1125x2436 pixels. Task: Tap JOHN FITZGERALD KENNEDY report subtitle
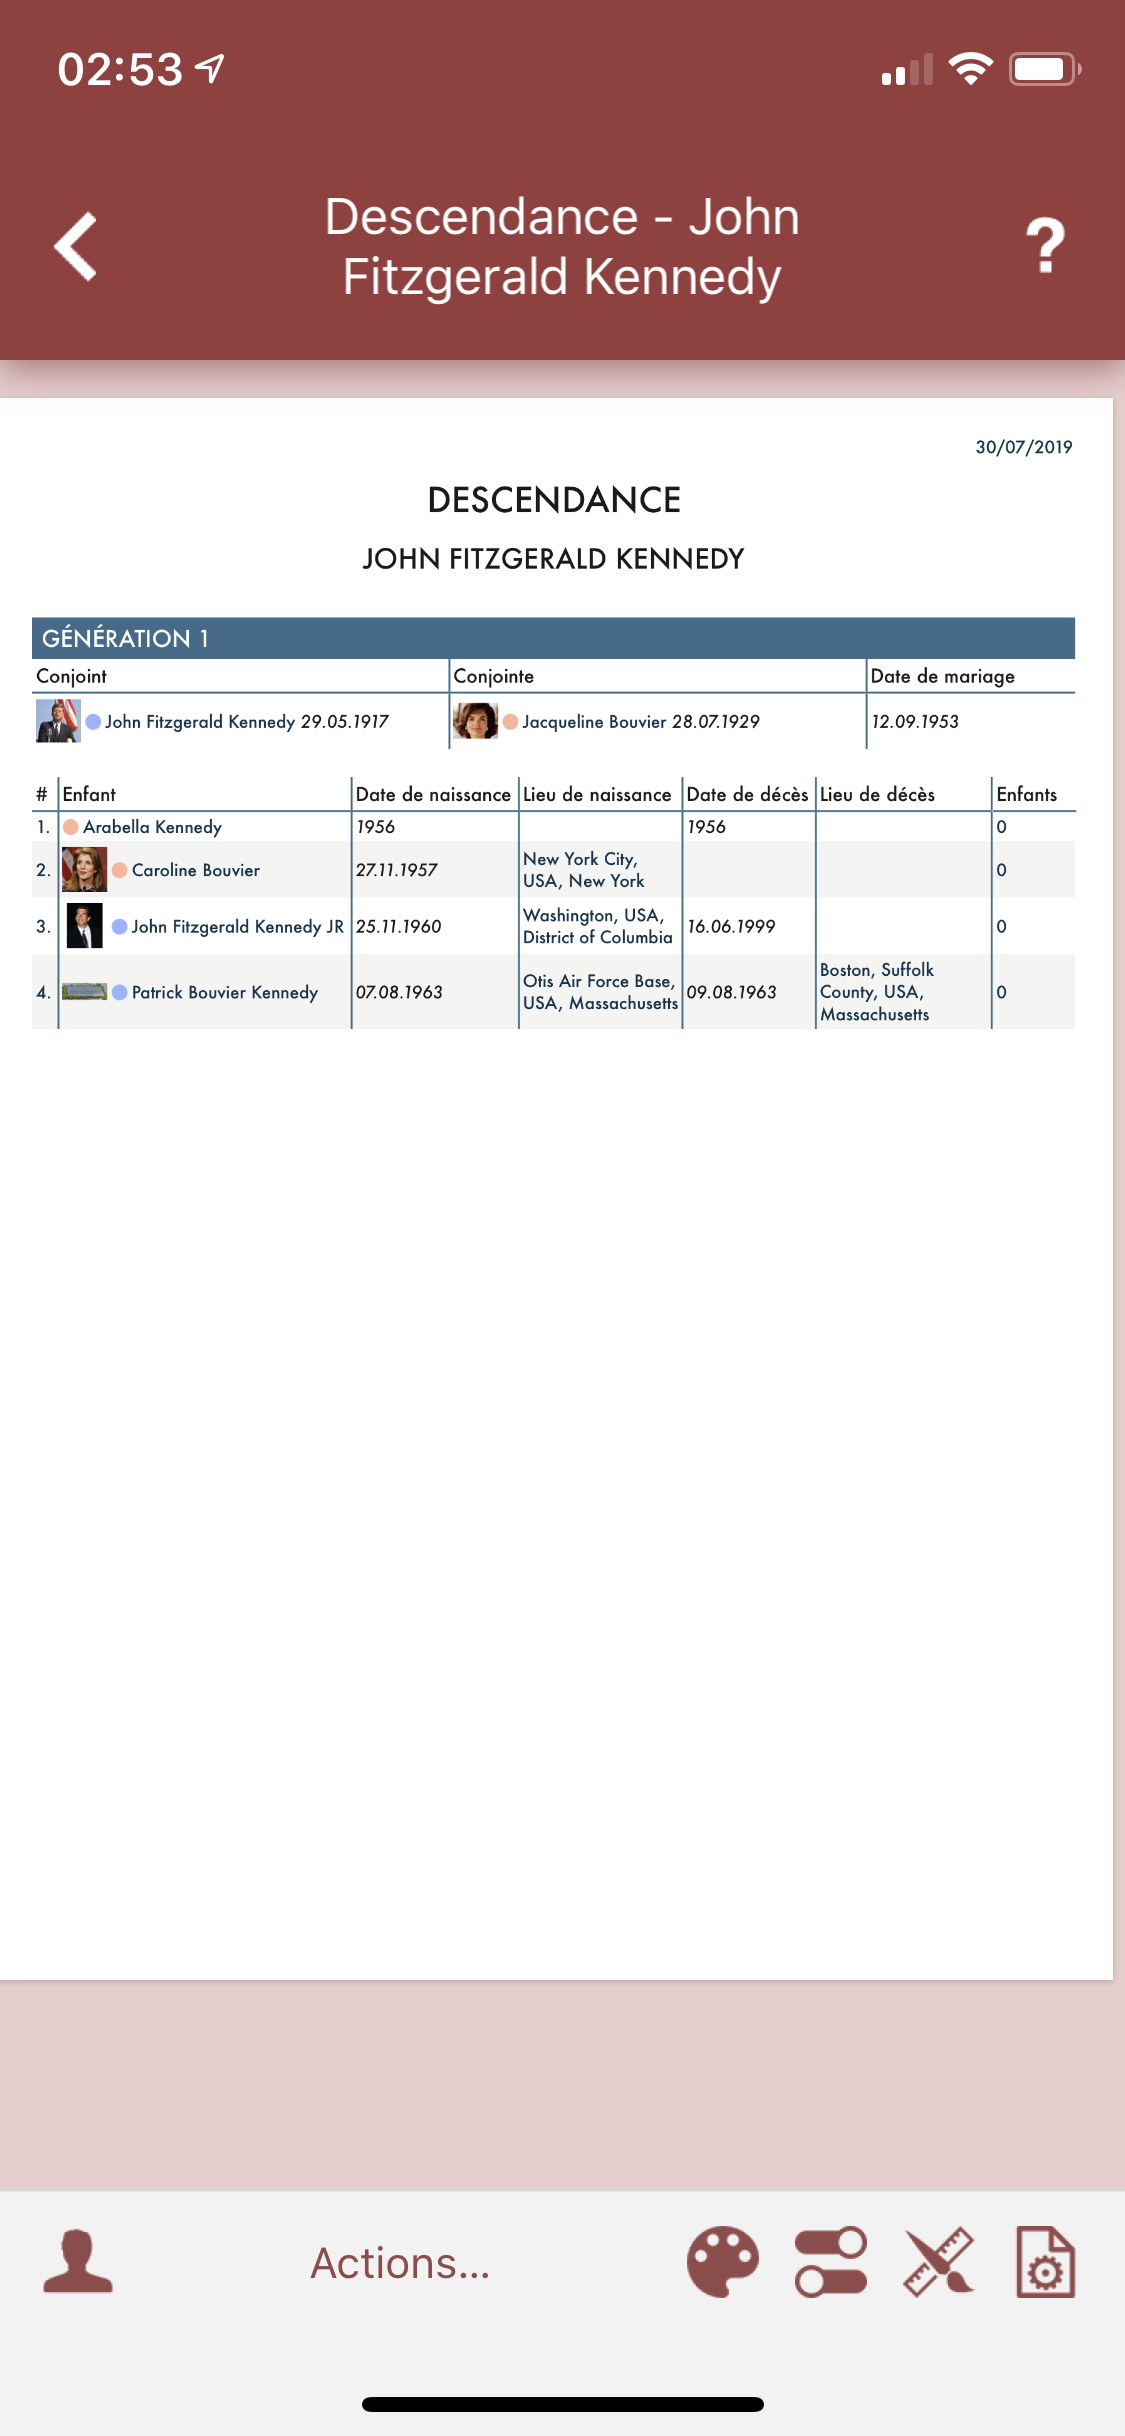pos(553,559)
